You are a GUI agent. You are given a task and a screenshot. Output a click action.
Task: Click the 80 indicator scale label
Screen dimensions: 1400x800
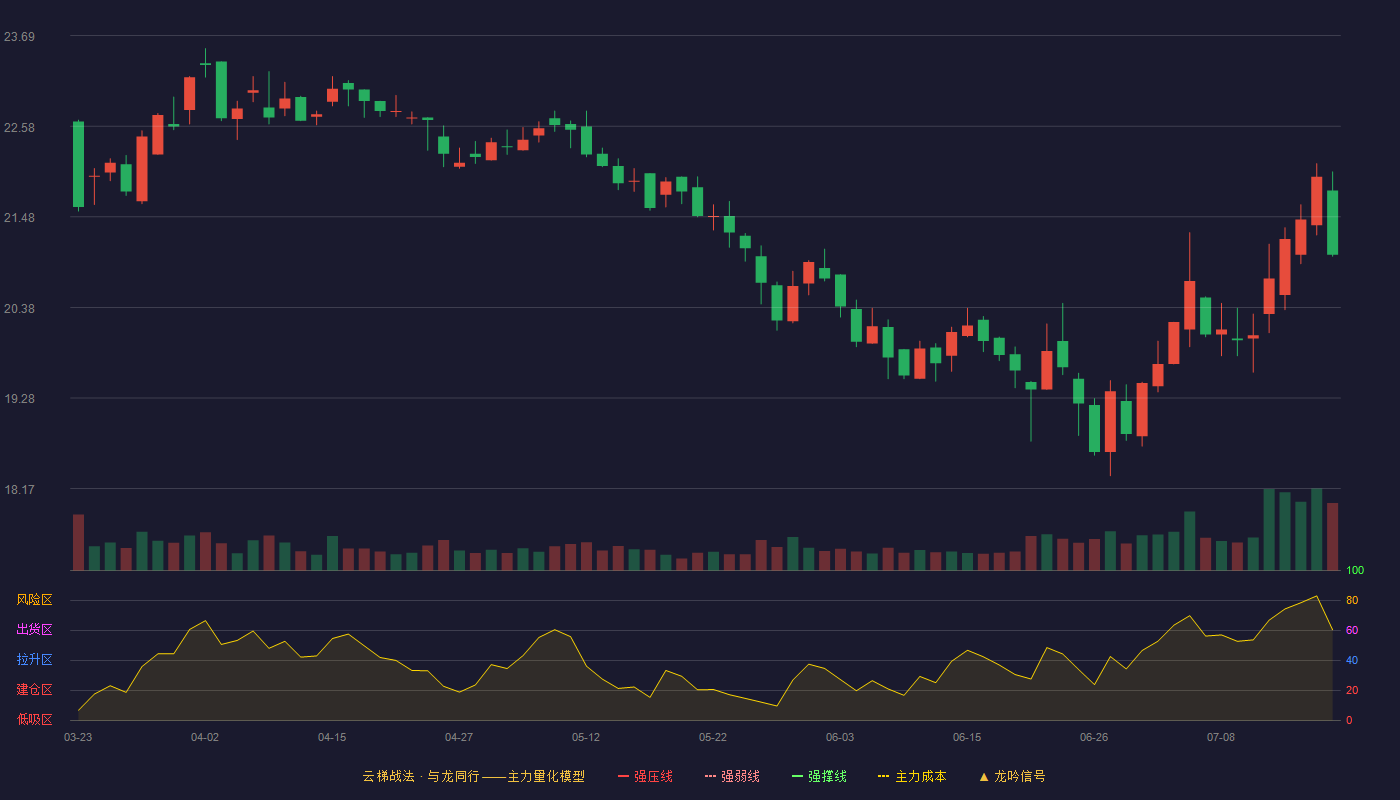[x=1352, y=600]
